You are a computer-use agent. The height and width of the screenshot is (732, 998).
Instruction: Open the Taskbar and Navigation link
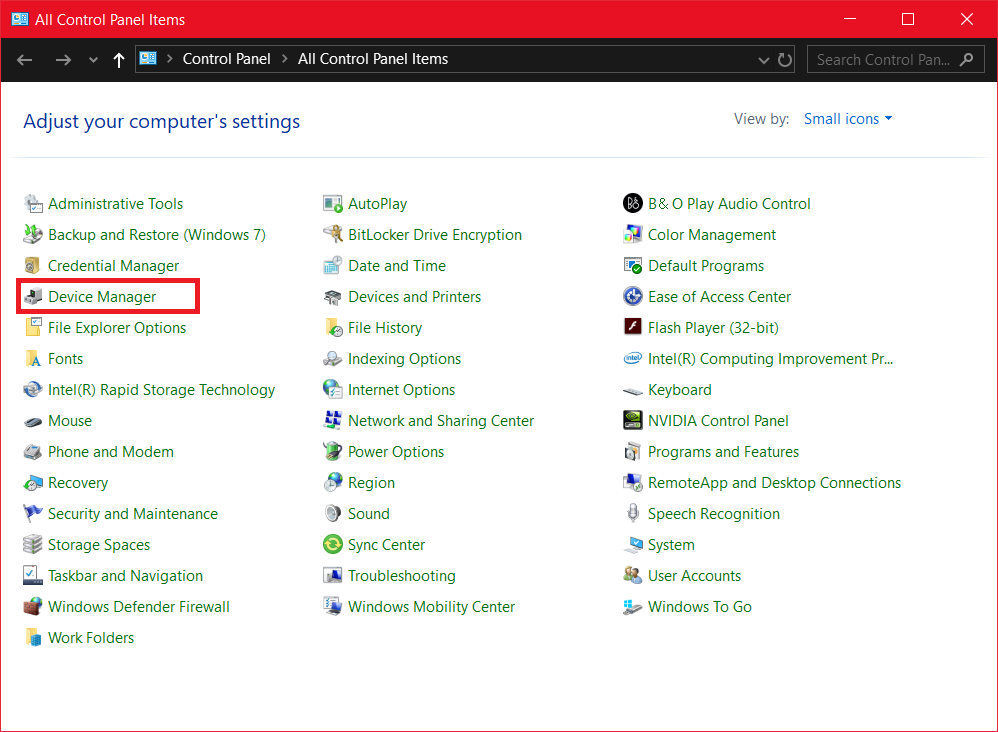tap(125, 576)
